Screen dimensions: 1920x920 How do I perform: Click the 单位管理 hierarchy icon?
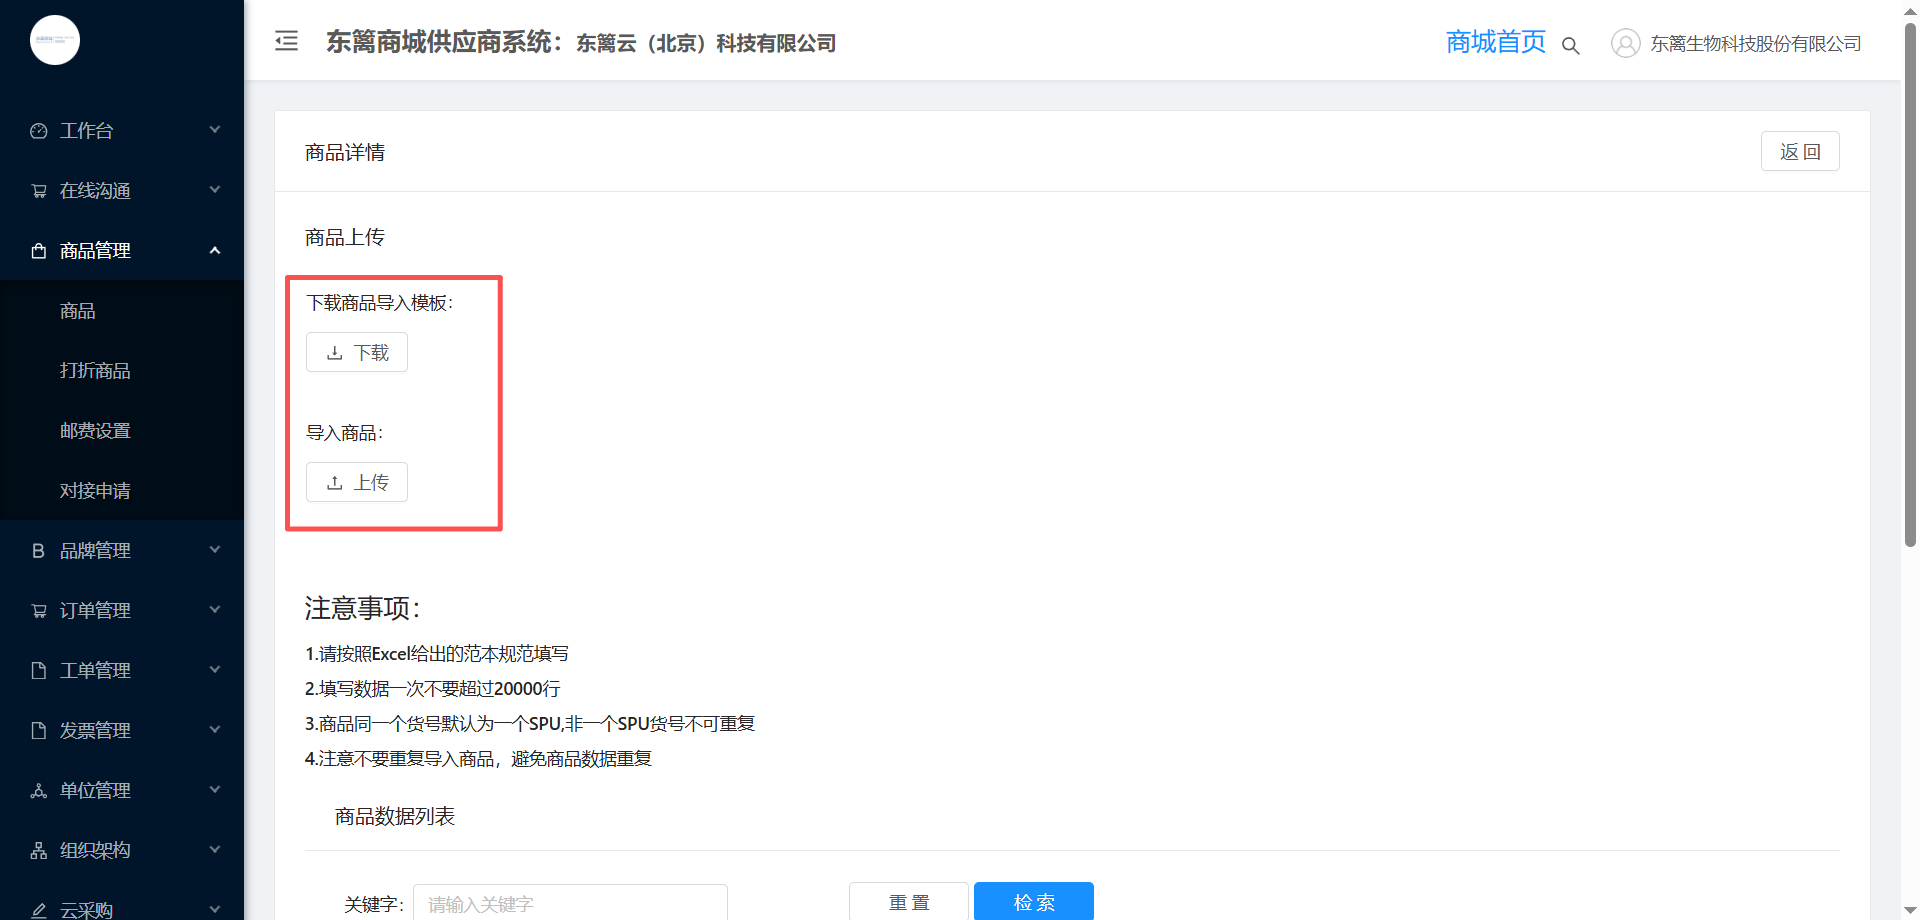pyautogui.click(x=39, y=791)
